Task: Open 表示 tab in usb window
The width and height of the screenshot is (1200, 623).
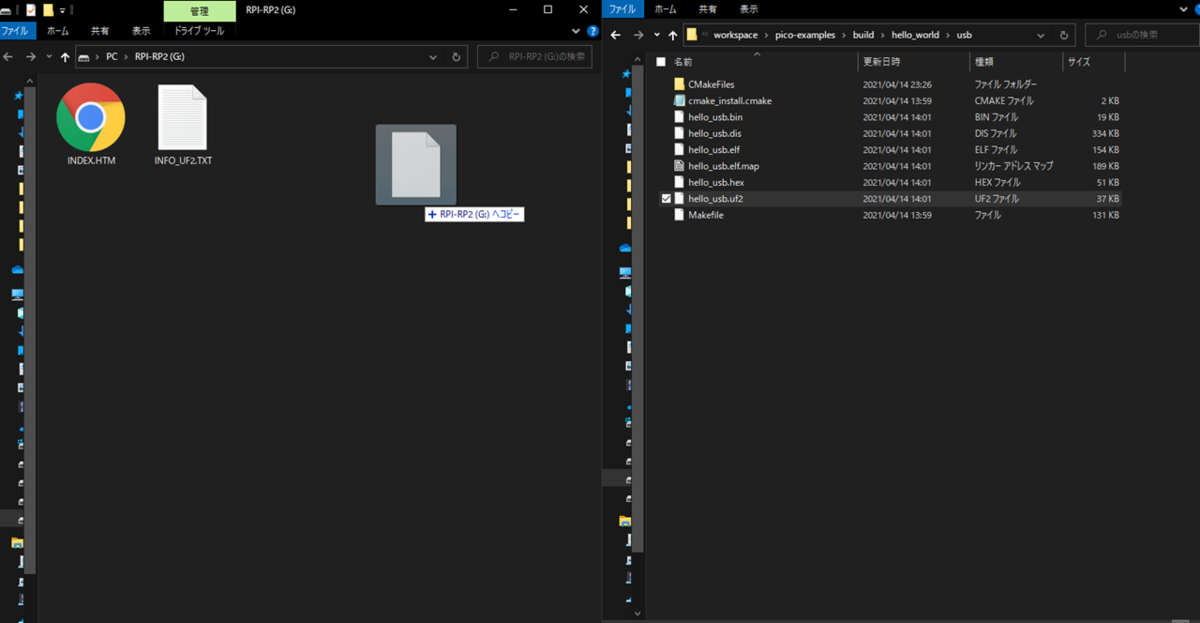Action: (x=748, y=8)
